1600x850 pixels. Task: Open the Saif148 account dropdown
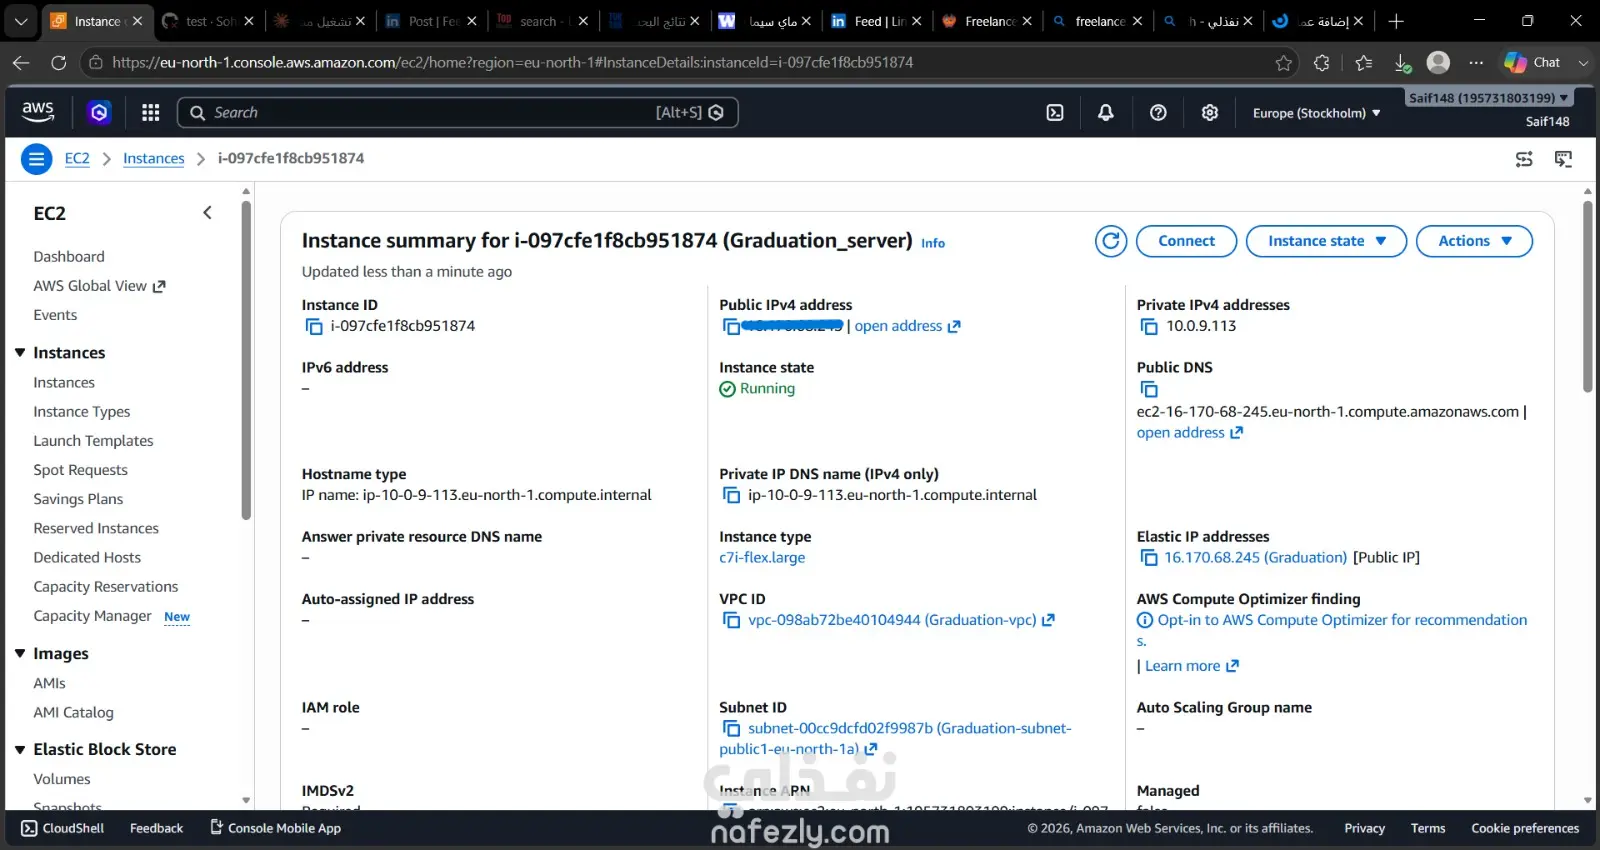(1488, 98)
